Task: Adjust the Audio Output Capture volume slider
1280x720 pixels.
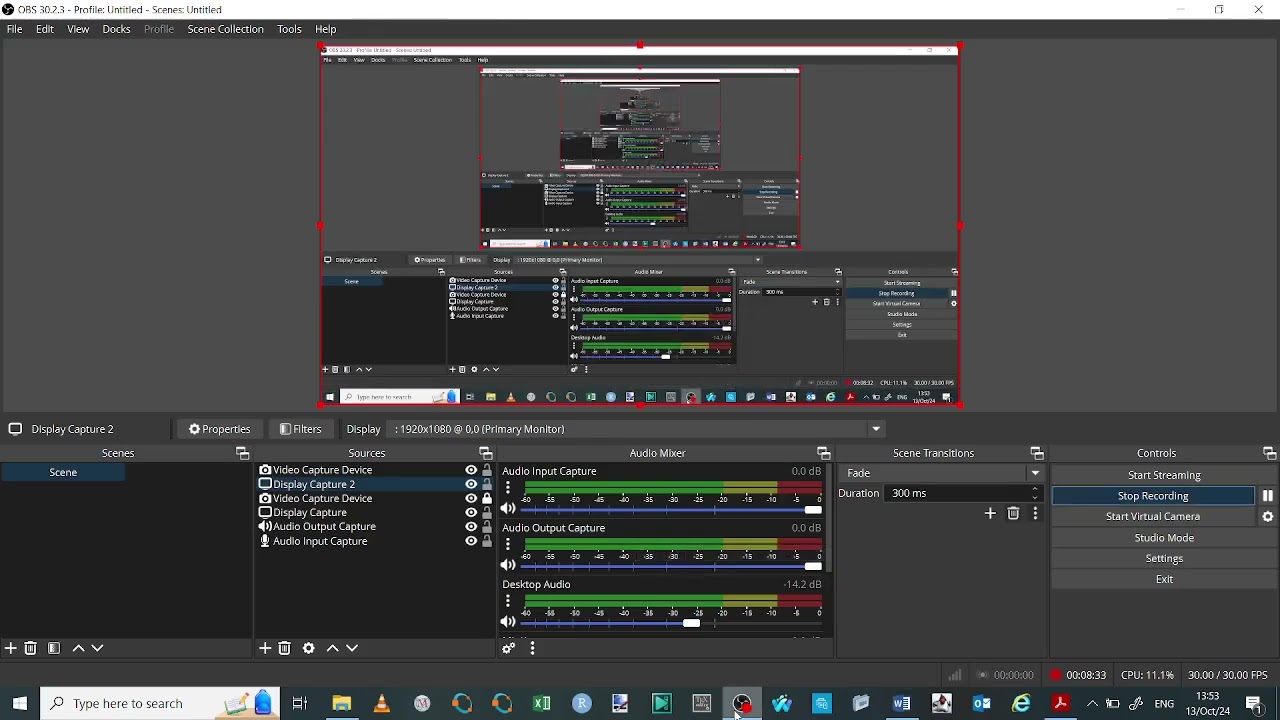Action: click(673, 568)
